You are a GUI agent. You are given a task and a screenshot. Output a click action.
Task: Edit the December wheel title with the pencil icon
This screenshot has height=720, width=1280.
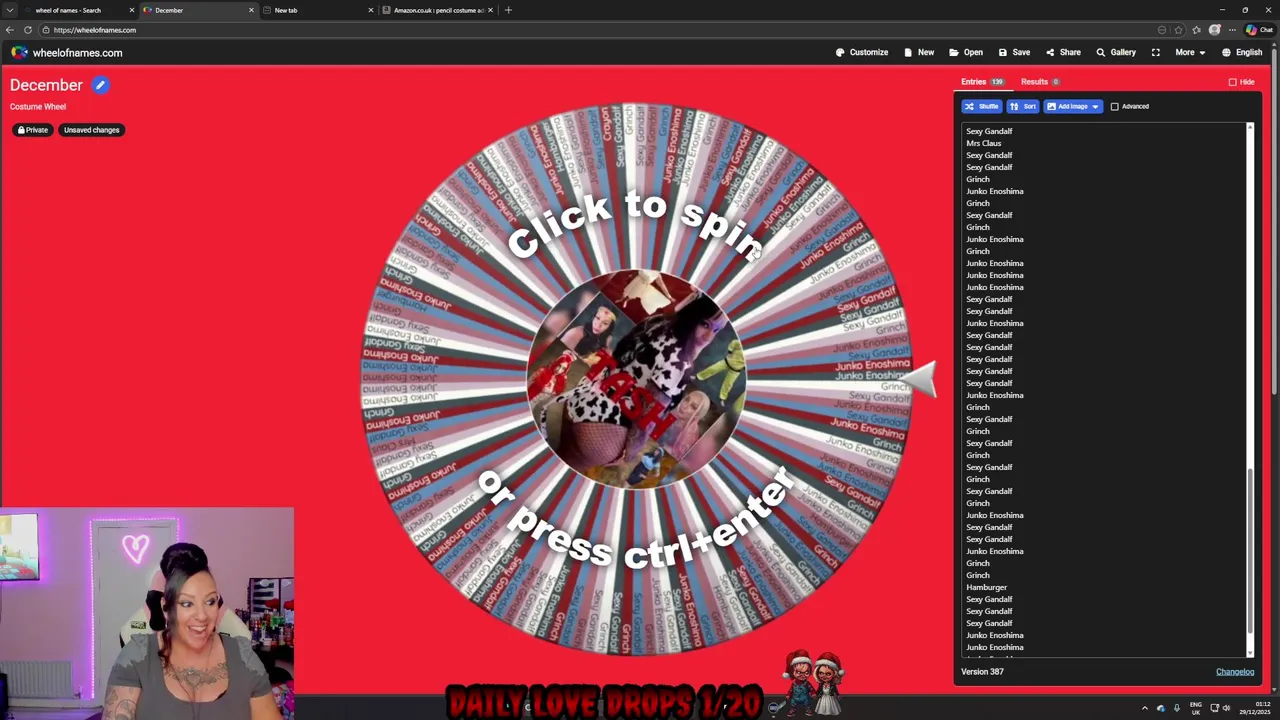pyautogui.click(x=100, y=85)
